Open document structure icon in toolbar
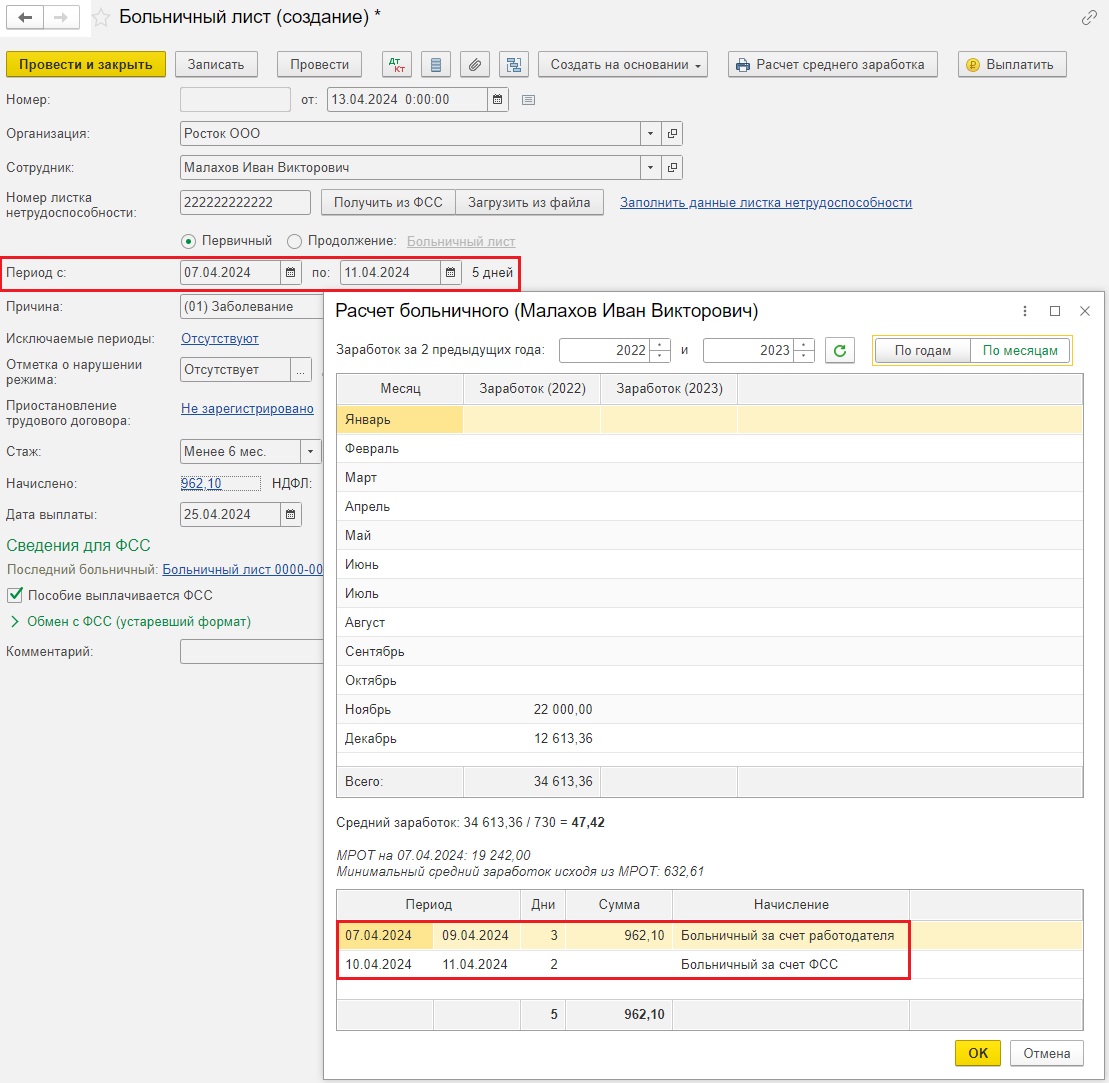 (x=513, y=64)
